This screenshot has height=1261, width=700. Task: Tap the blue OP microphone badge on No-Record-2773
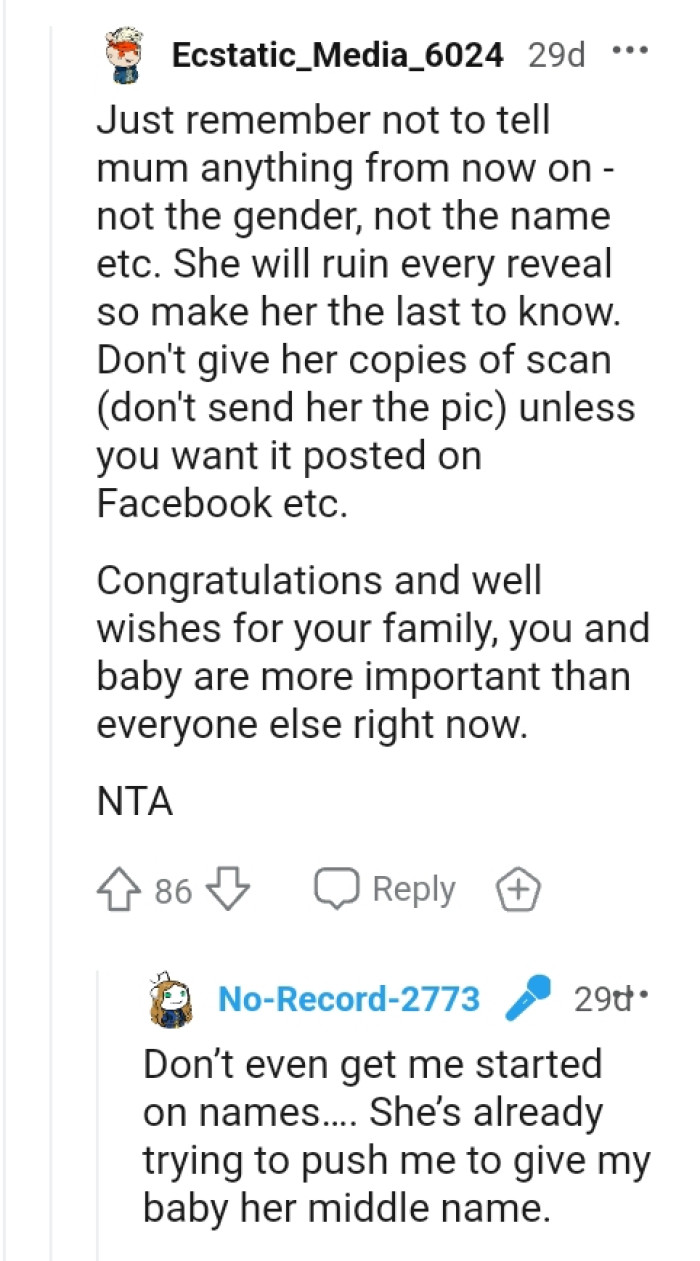pyautogui.click(x=531, y=998)
